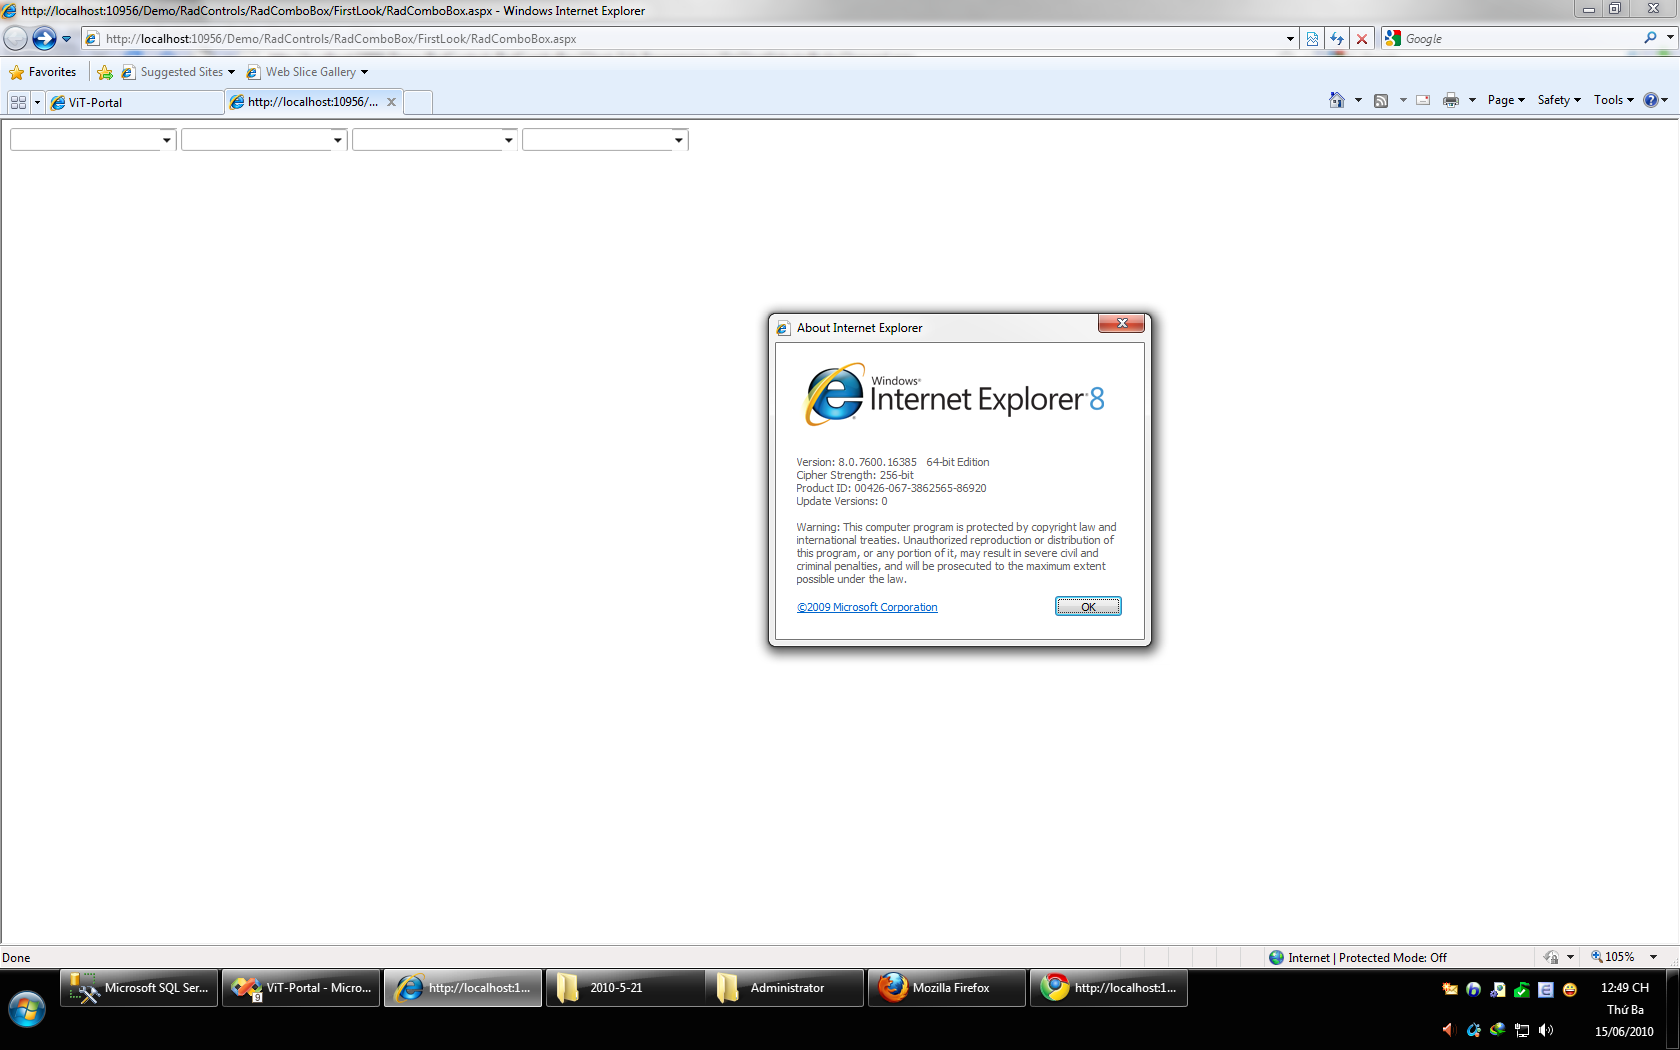This screenshot has height=1050, width=1680.
Task: Click the Yahoo Messenger smiley tray icon
Action: pyautogui.click(x=1570, y=989)
